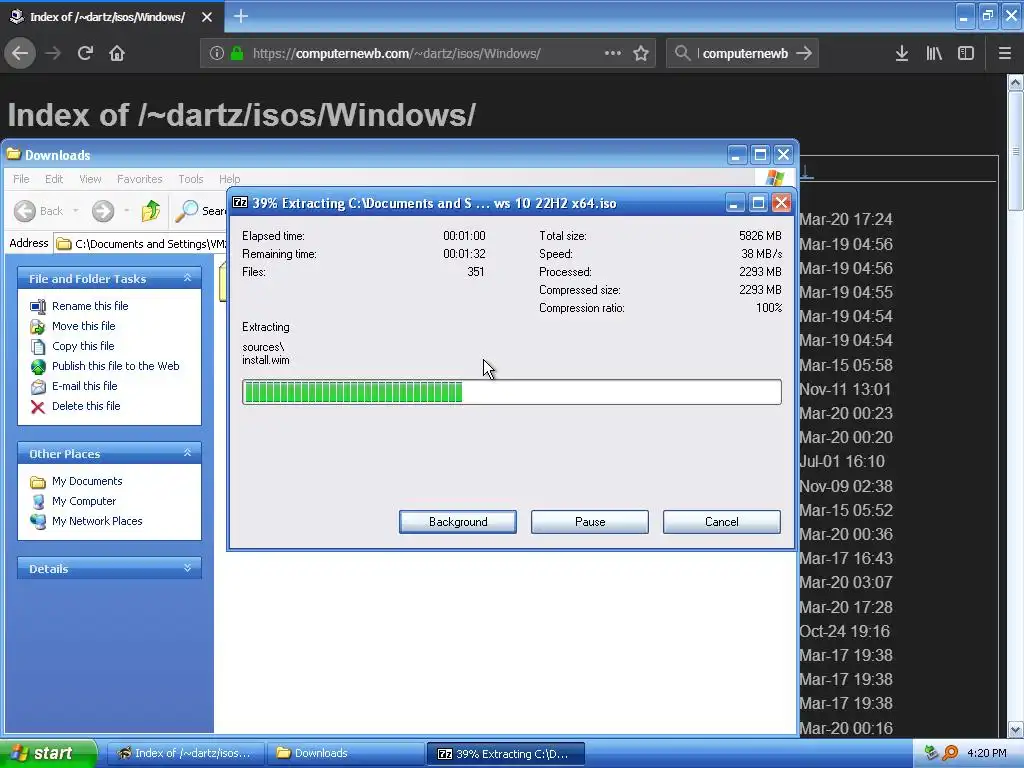Viewport: 1024px width, 768px height.
Task: Click the 7z icon in the dialog title
Action: coord(240,202)
